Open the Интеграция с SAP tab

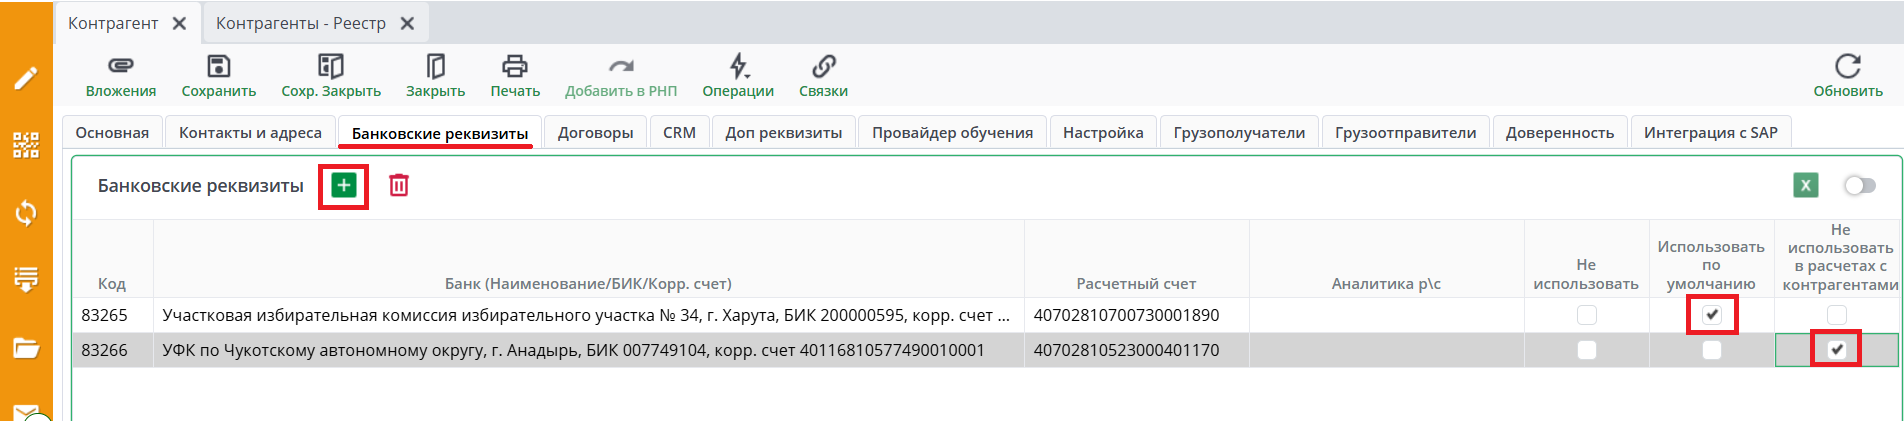(x=1710, y=133)
